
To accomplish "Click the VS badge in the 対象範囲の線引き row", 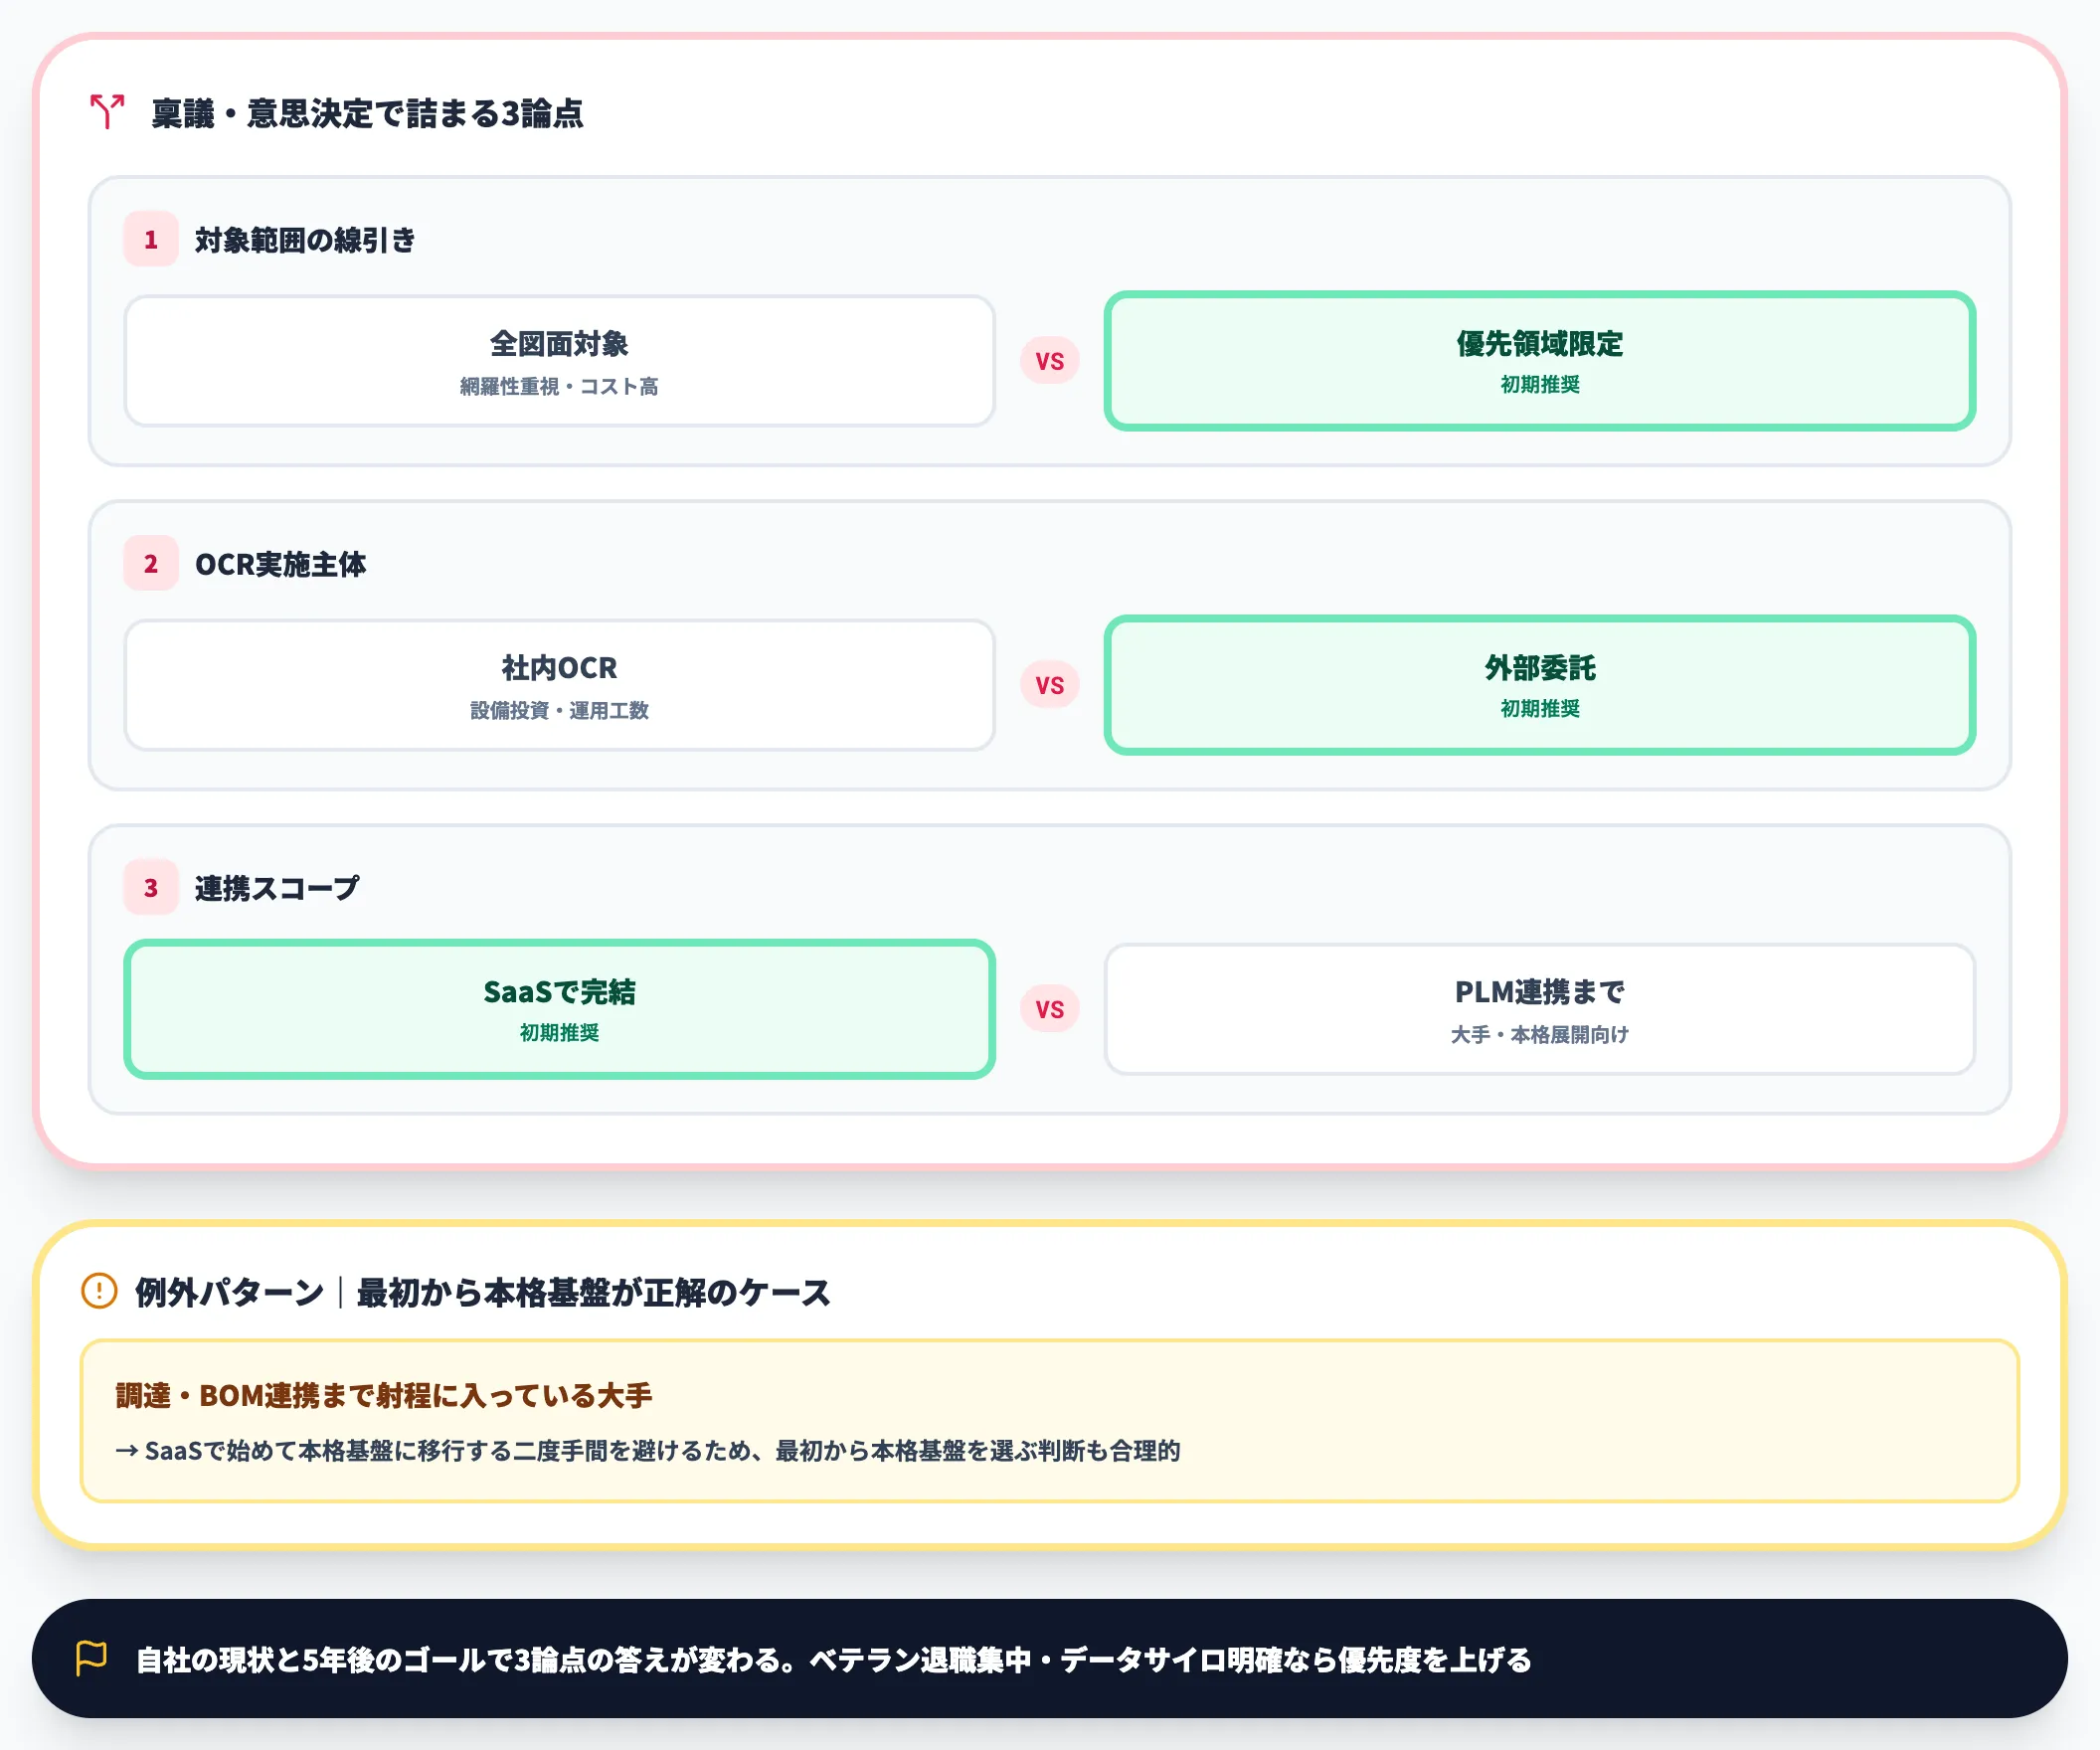I will click(1049, 361).
